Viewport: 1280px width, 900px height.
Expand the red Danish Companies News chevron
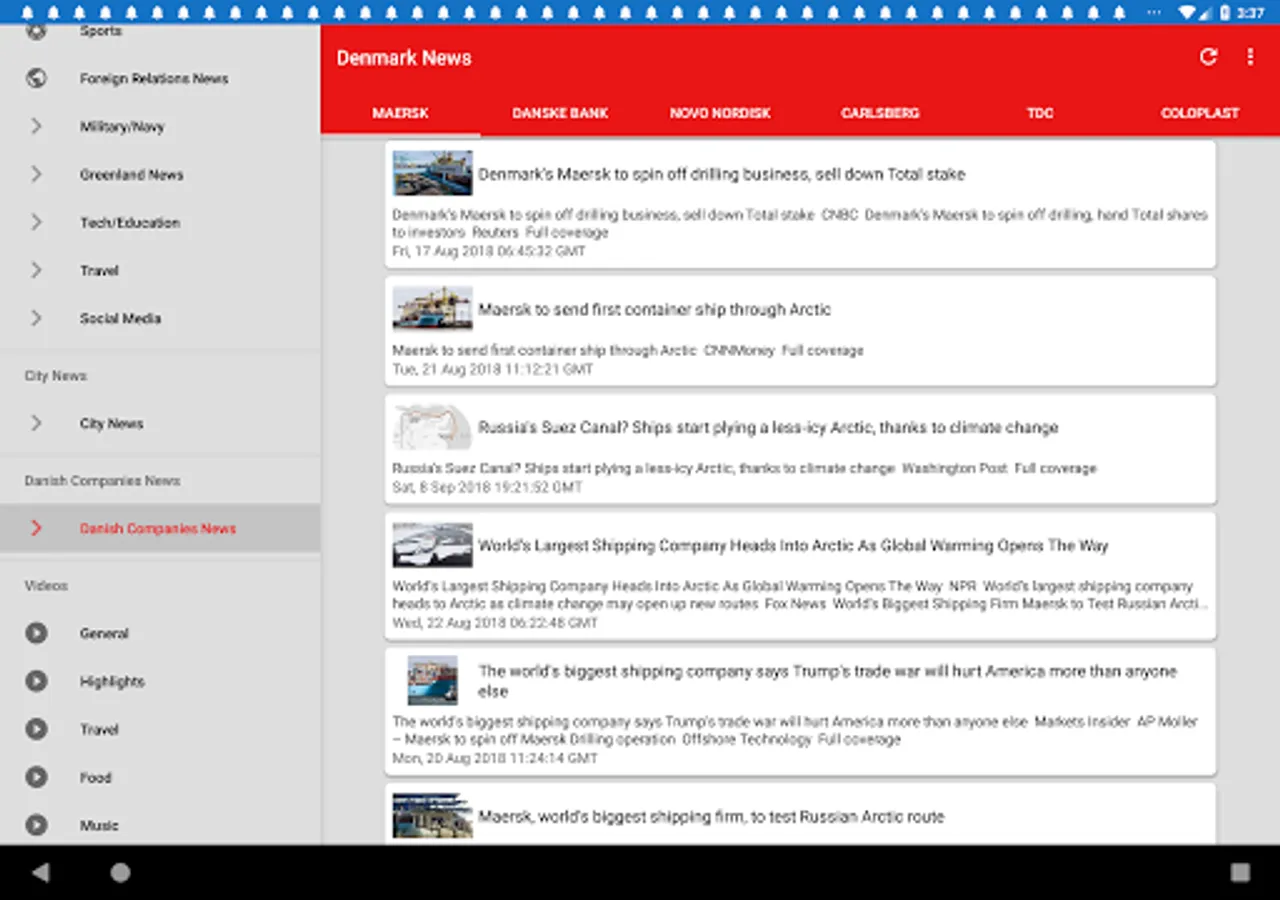(x=36, y=528)
